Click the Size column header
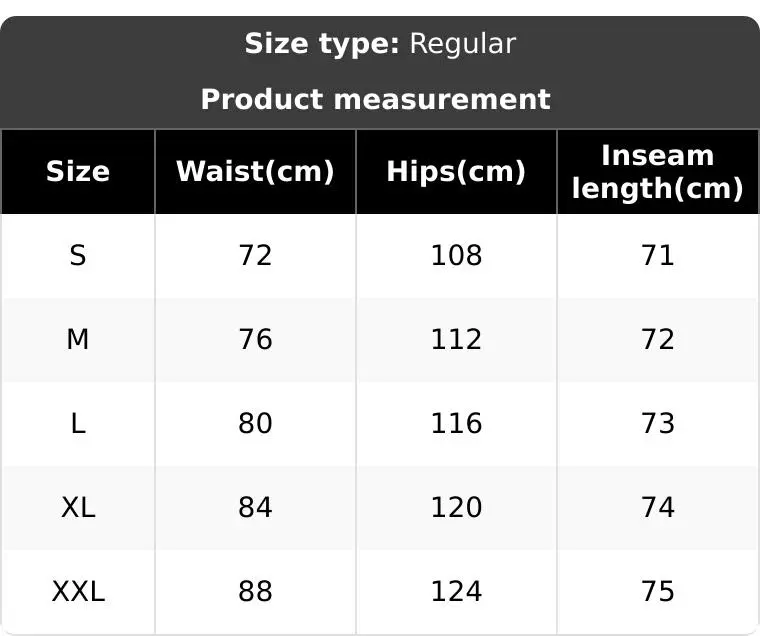760x636 pixels. (x=78, y=171)
